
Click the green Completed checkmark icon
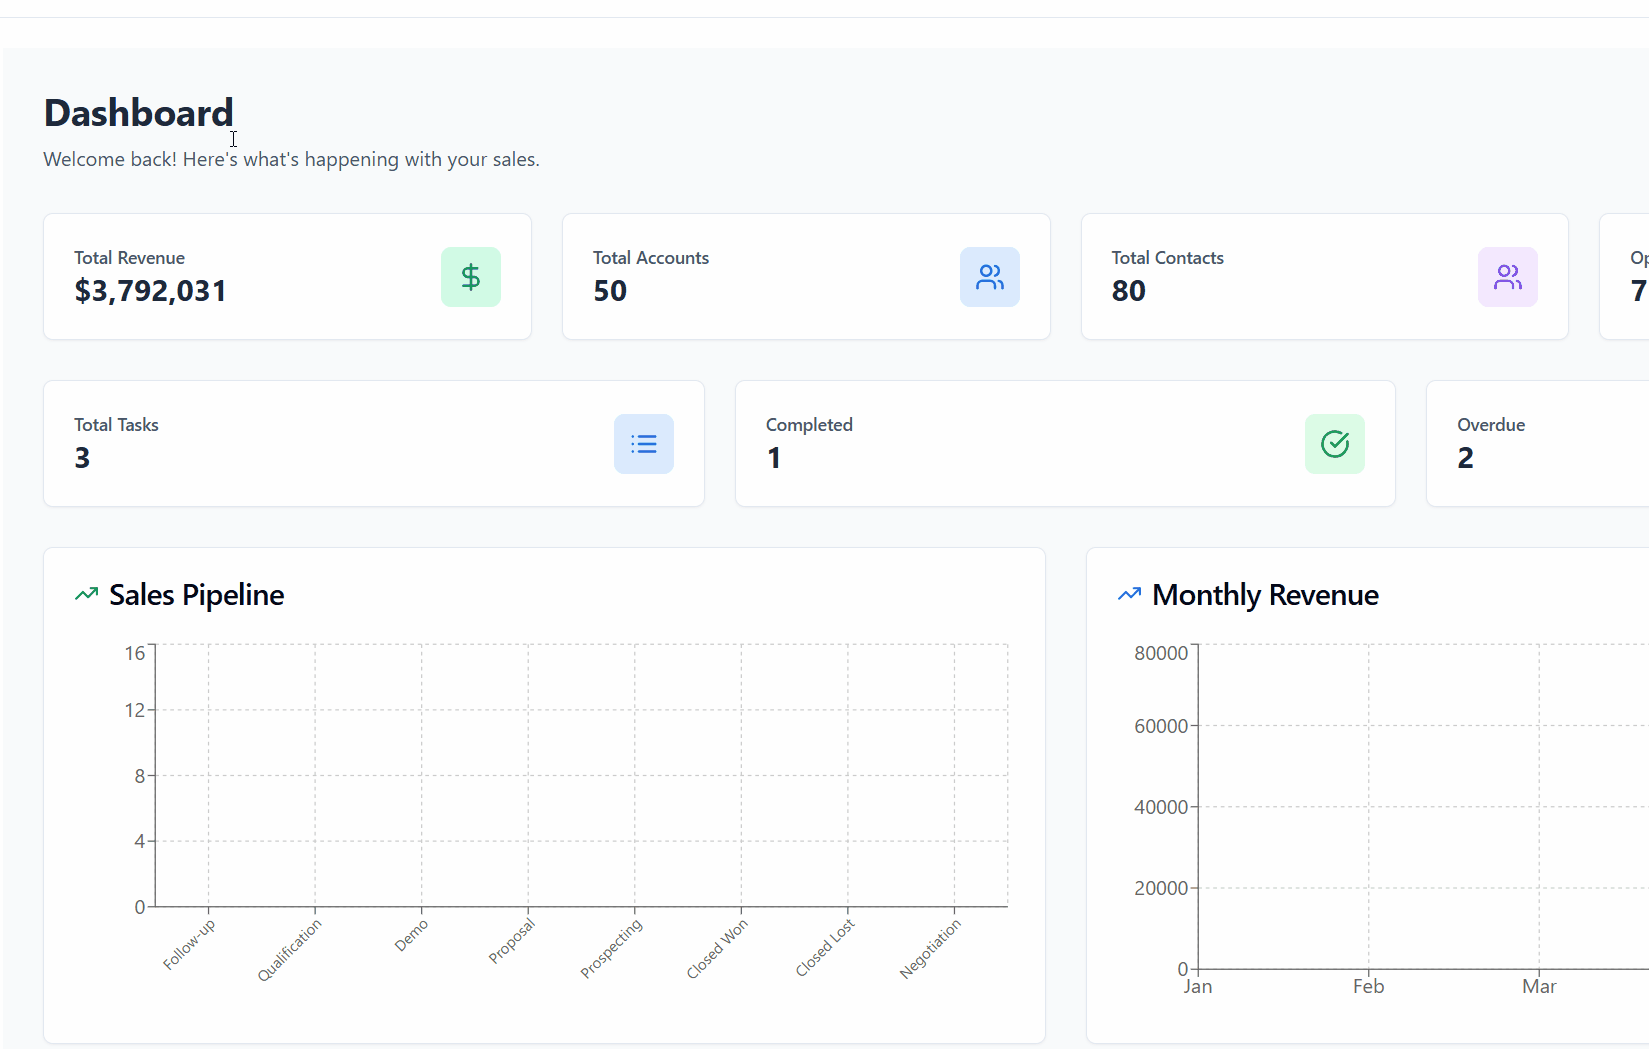pos(1335,444)
